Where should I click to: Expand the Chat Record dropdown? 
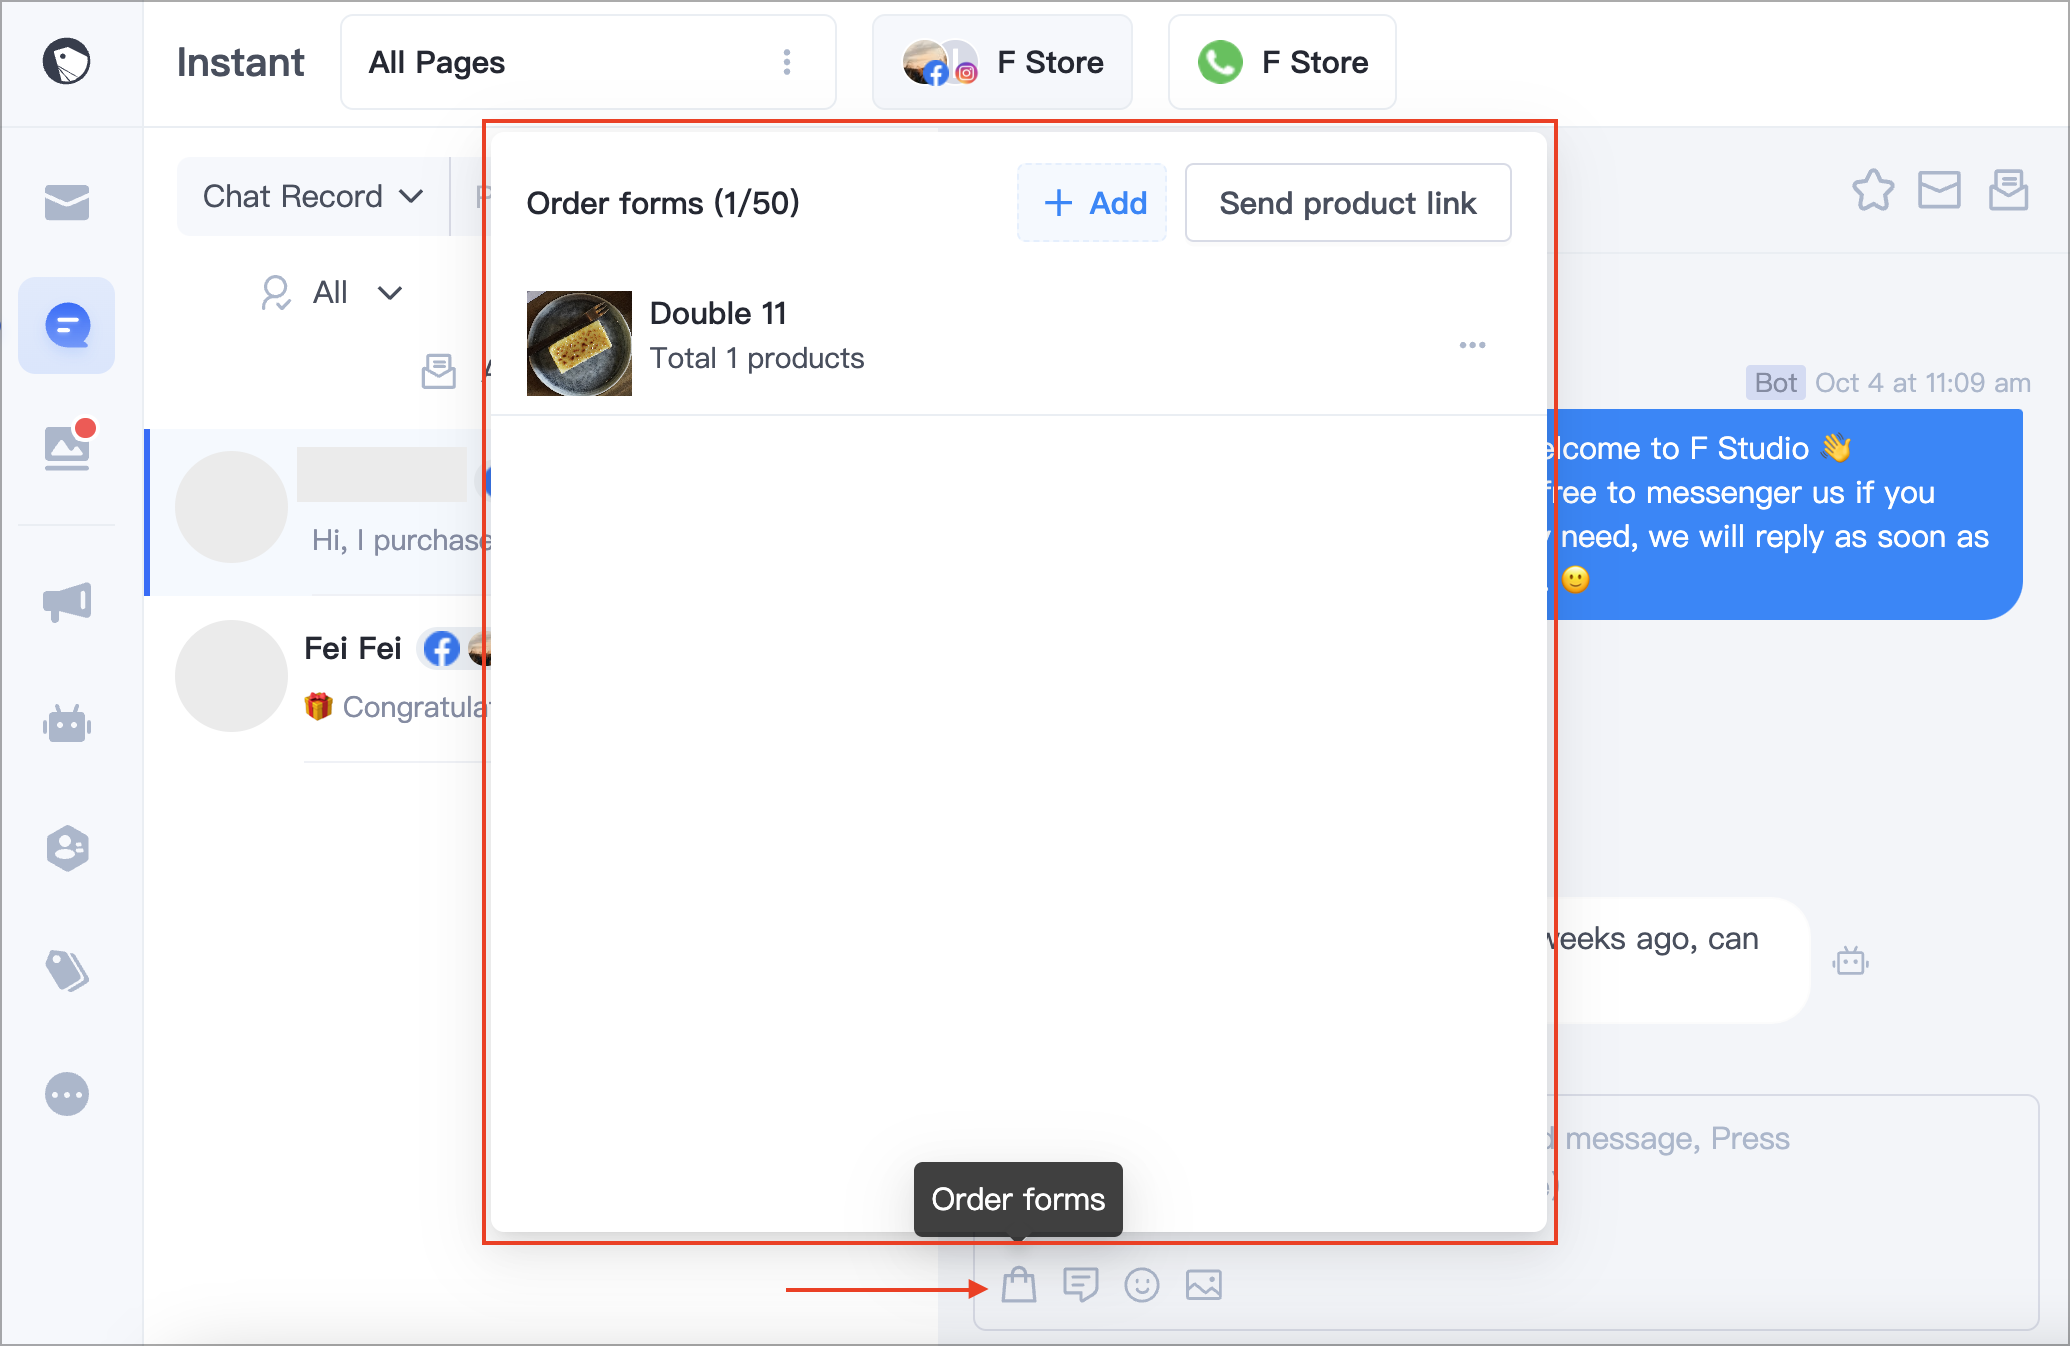tap(313, 196)
